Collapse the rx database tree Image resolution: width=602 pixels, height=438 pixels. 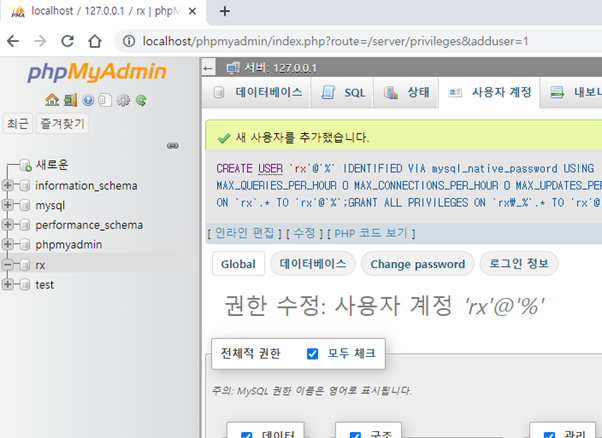tap(7, 265)
